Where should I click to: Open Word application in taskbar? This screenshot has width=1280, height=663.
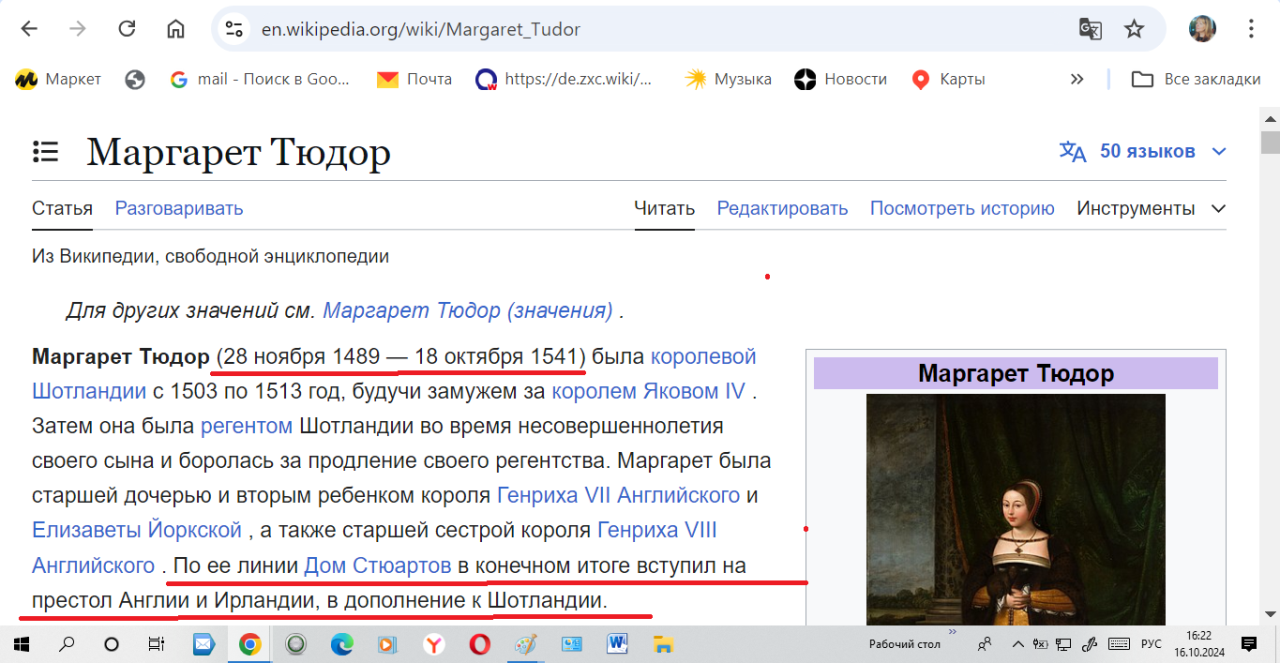point(617,644)
